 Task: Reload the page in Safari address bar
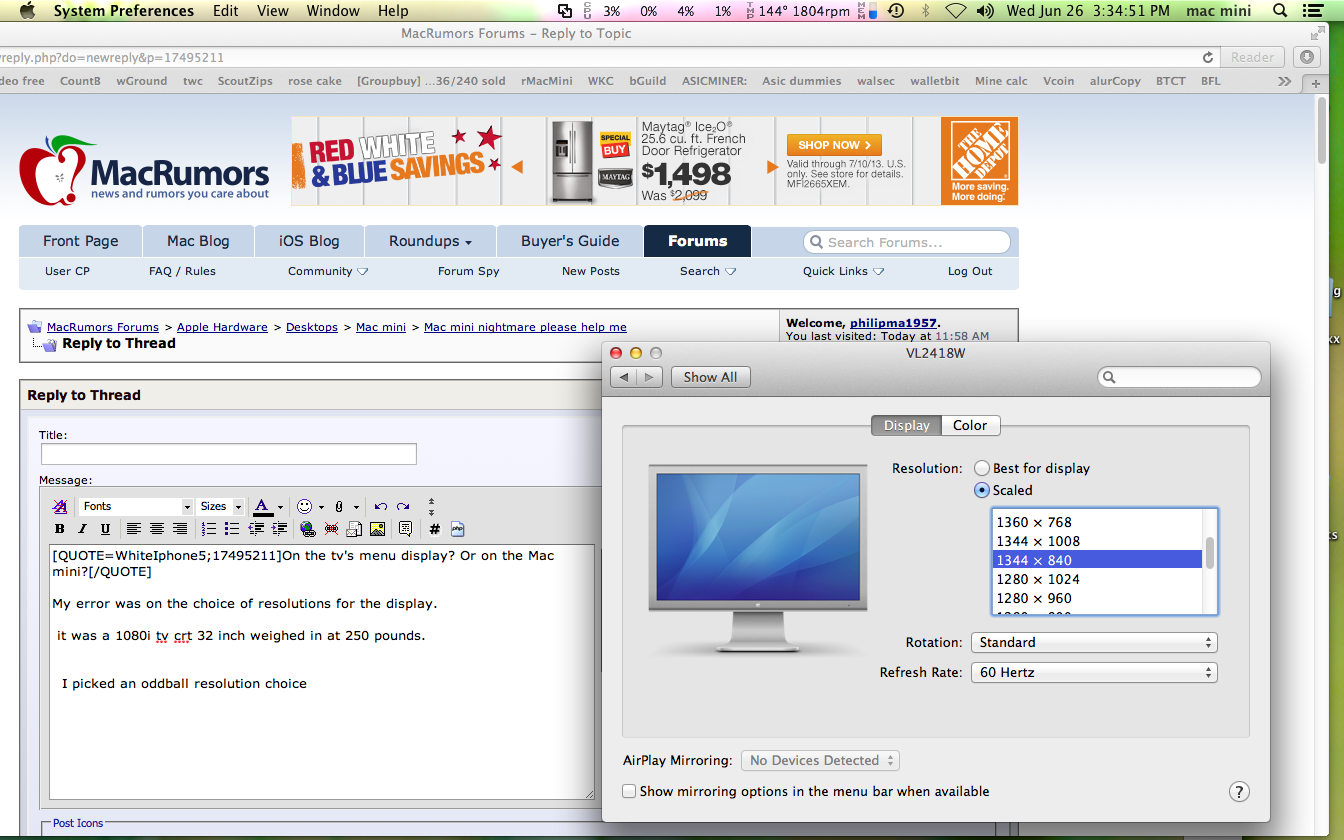[1208, 58]
